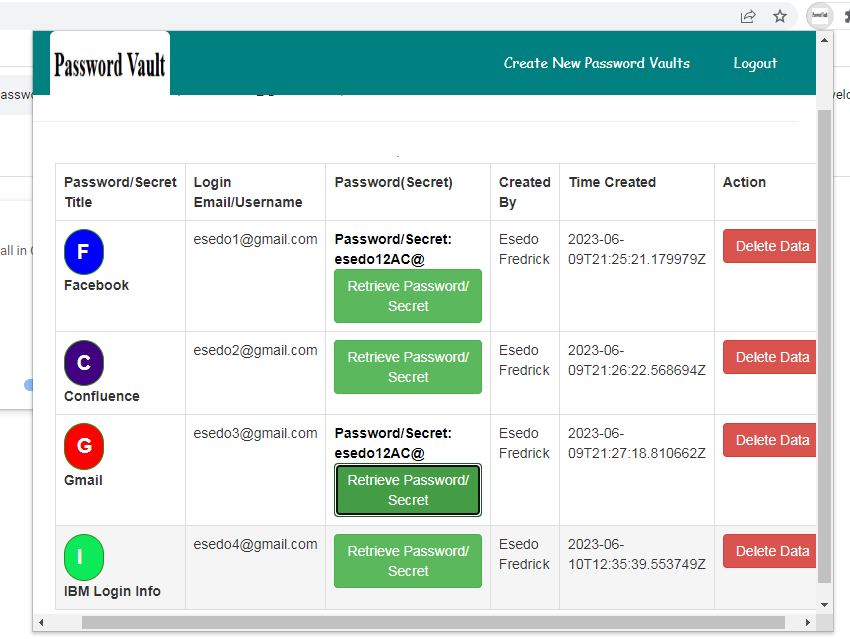Image resolution: width=850 pixels, height=639 pixels.
Task: Click the Gmail title text
Action: pyautogui.click(x=83, y=480)
